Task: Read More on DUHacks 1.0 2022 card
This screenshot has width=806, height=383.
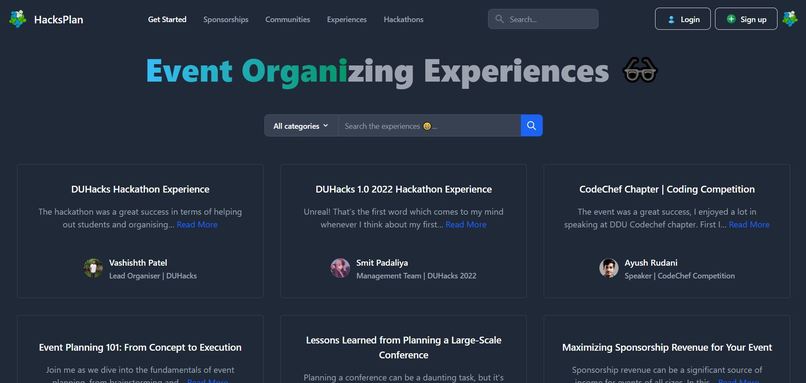Action: (466, 225)
